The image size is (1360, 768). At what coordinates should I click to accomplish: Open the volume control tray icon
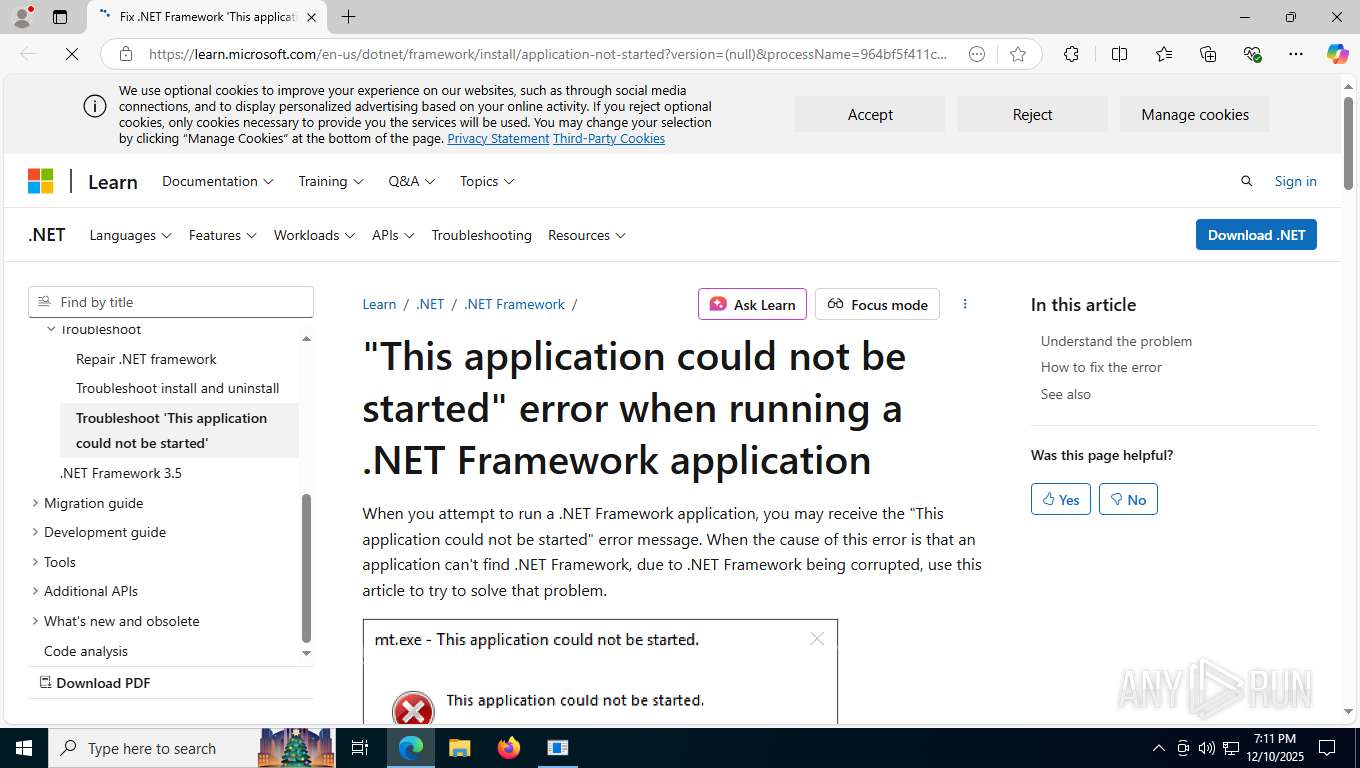tap(1206, 748)
